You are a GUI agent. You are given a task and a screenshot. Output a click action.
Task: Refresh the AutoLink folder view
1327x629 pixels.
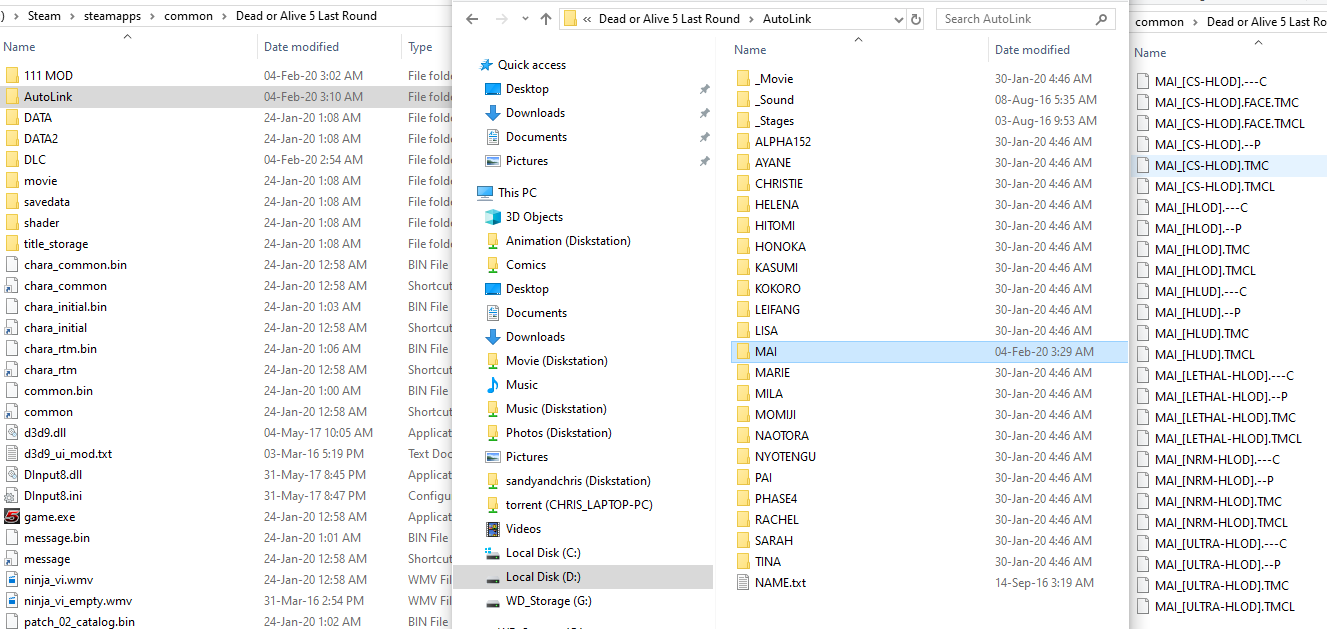(915, 19)
